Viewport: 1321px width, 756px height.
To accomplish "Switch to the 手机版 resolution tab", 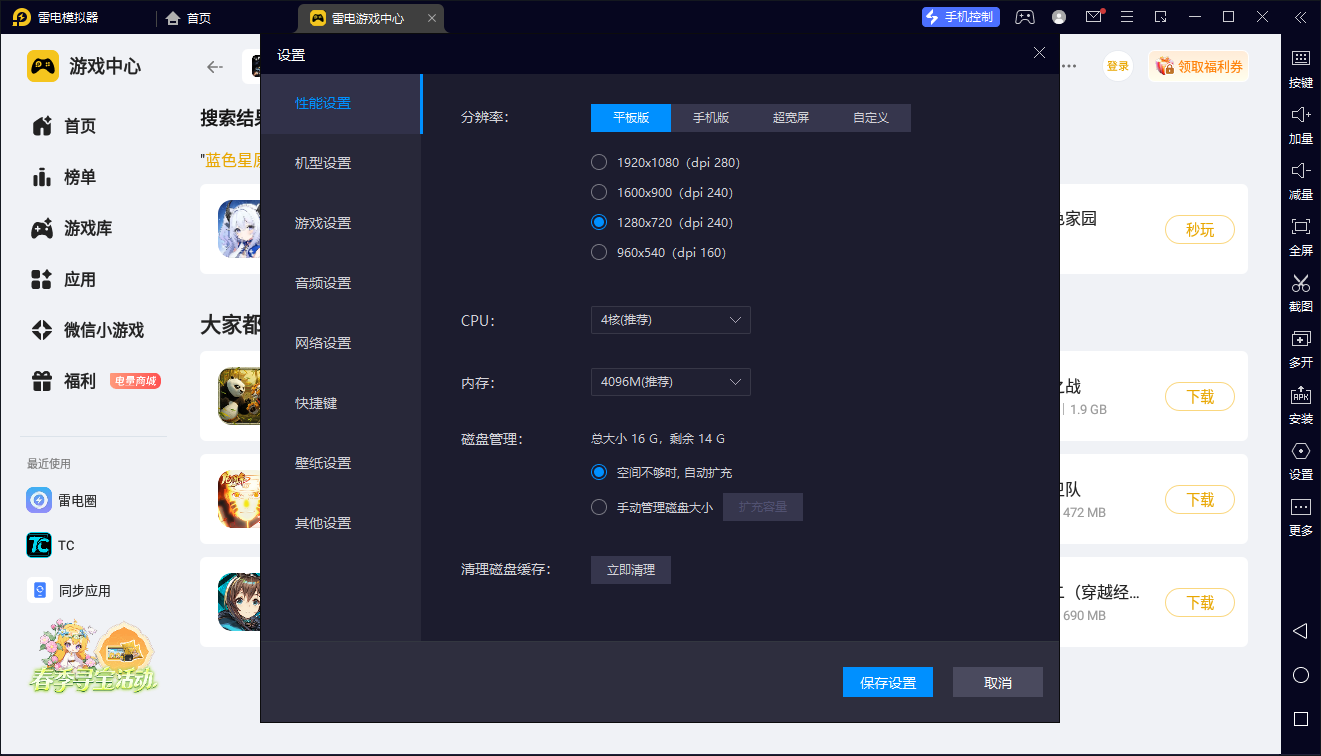I will coord(711,118).
